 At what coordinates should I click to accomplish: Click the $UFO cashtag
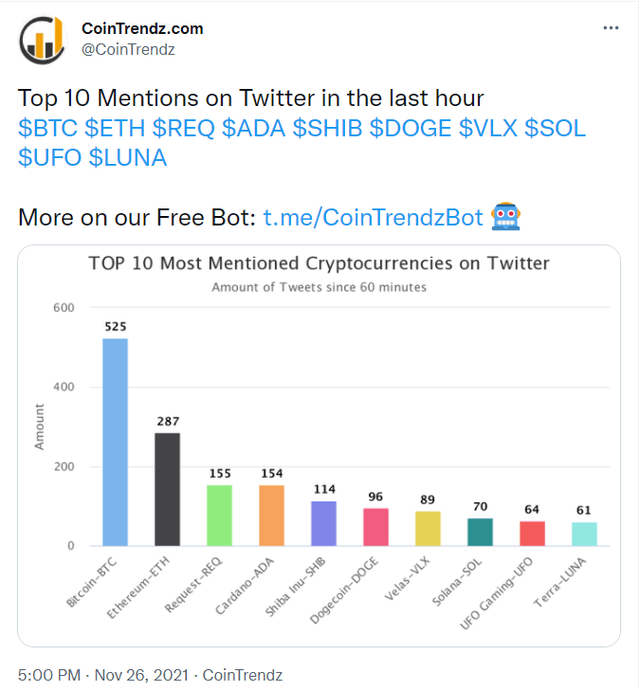tap(50, 158)
